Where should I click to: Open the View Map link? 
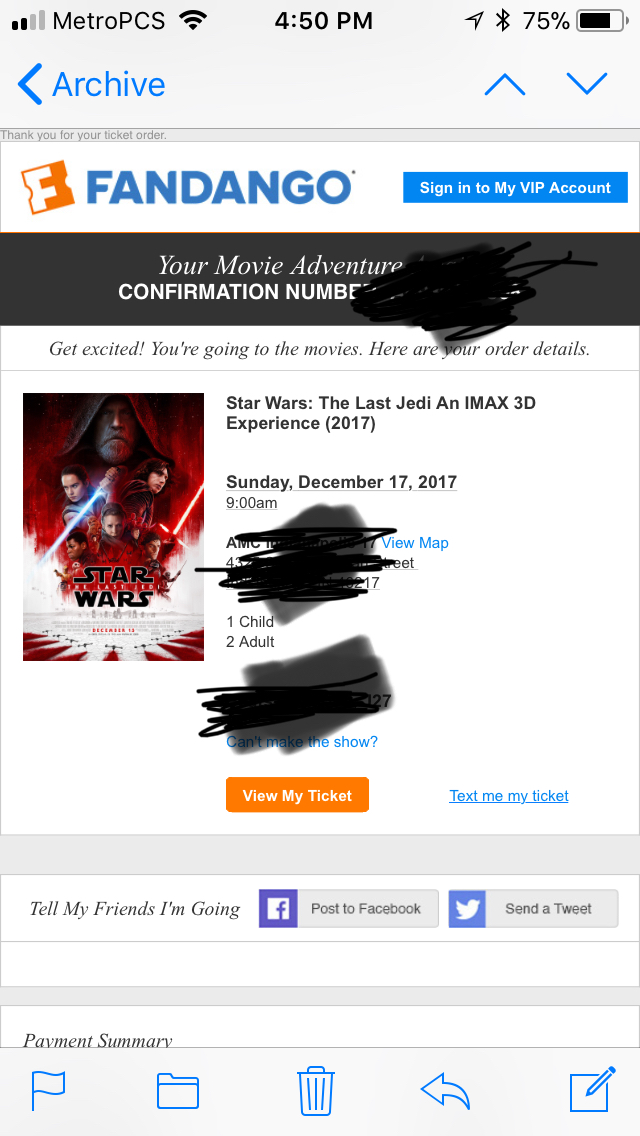pos(415,543)
